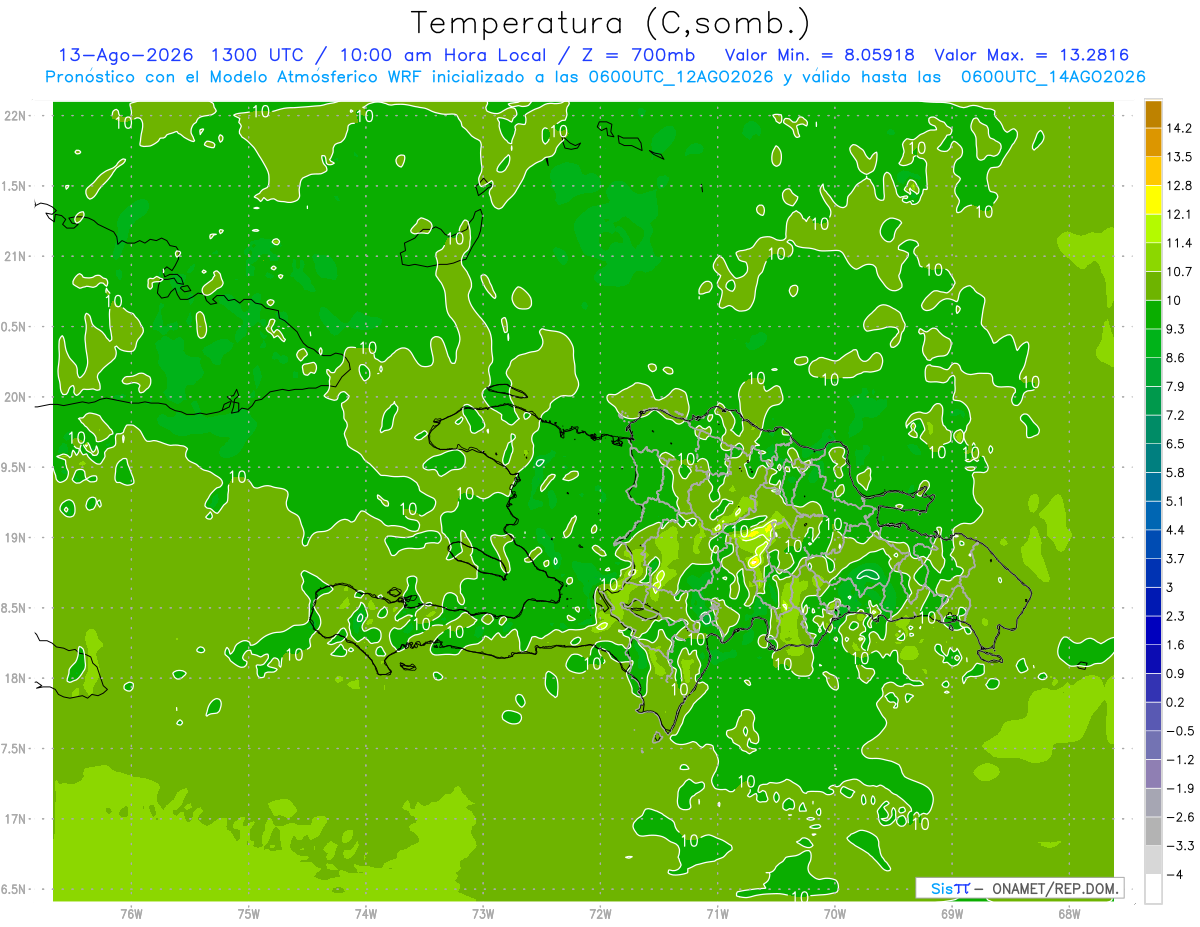Click the '0.2' color scale label
The image size is (1200, 927).
1176,702
